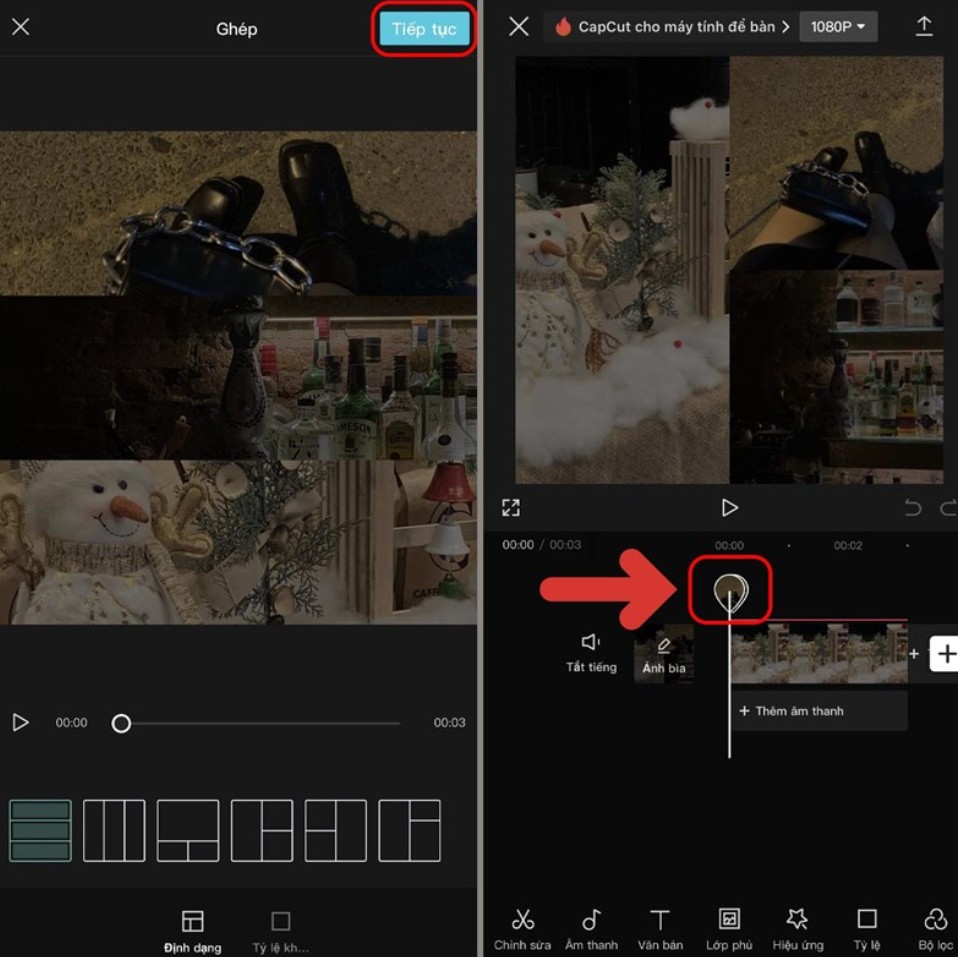The height and width of the screenshot is (957, 958).
Task: Open the Chỉnh sửa scissors tool
Action: (x=522, y=930)
